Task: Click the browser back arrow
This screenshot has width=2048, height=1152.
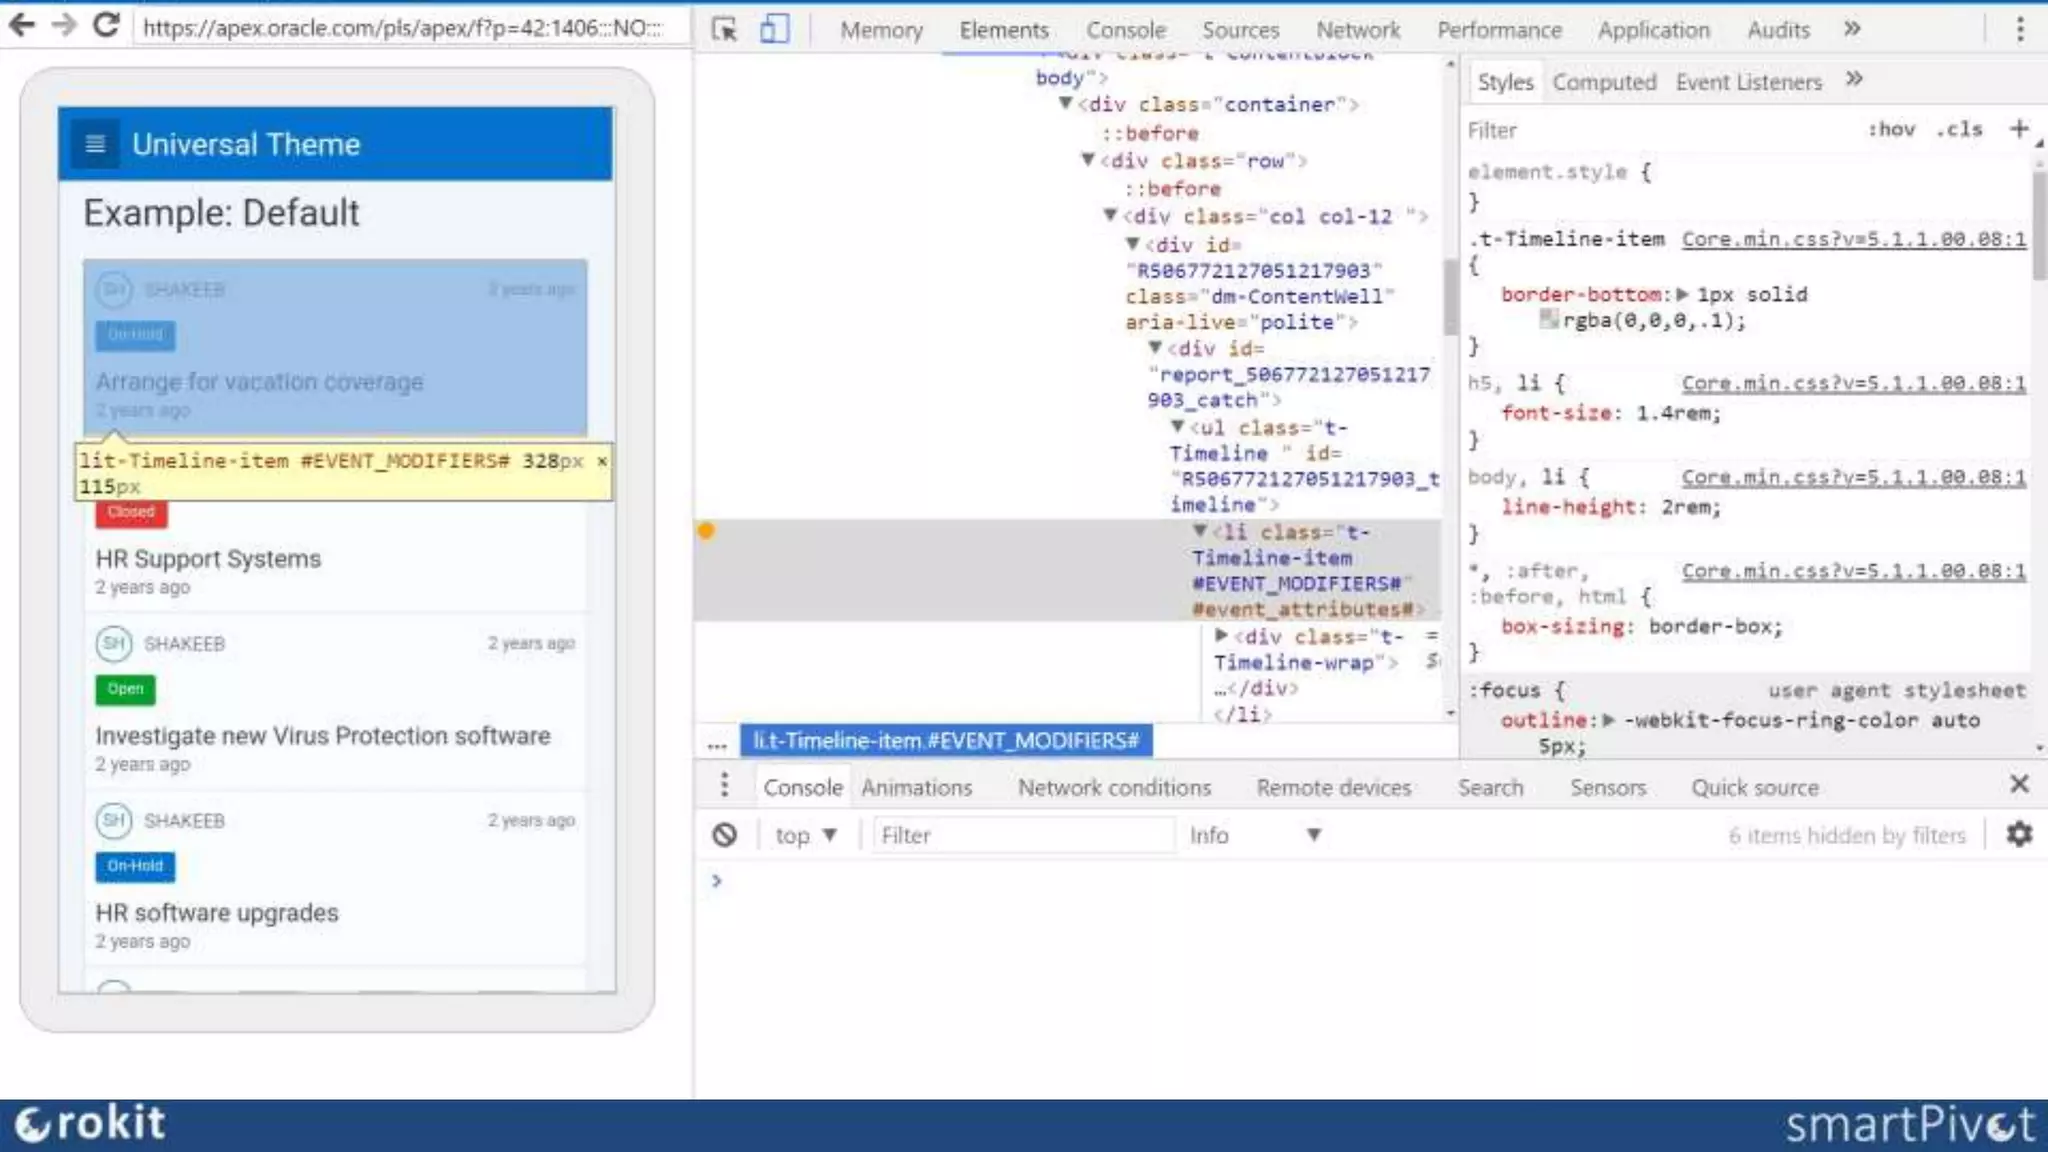Action: click(x=21, y=25)
